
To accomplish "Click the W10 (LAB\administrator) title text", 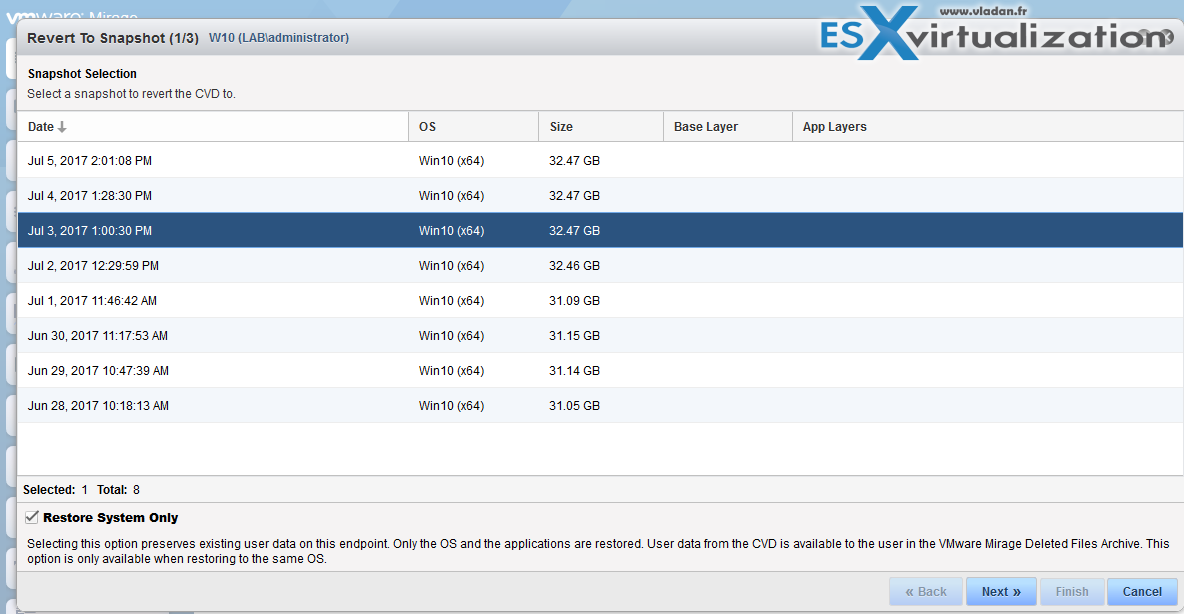I will point(279,38).
